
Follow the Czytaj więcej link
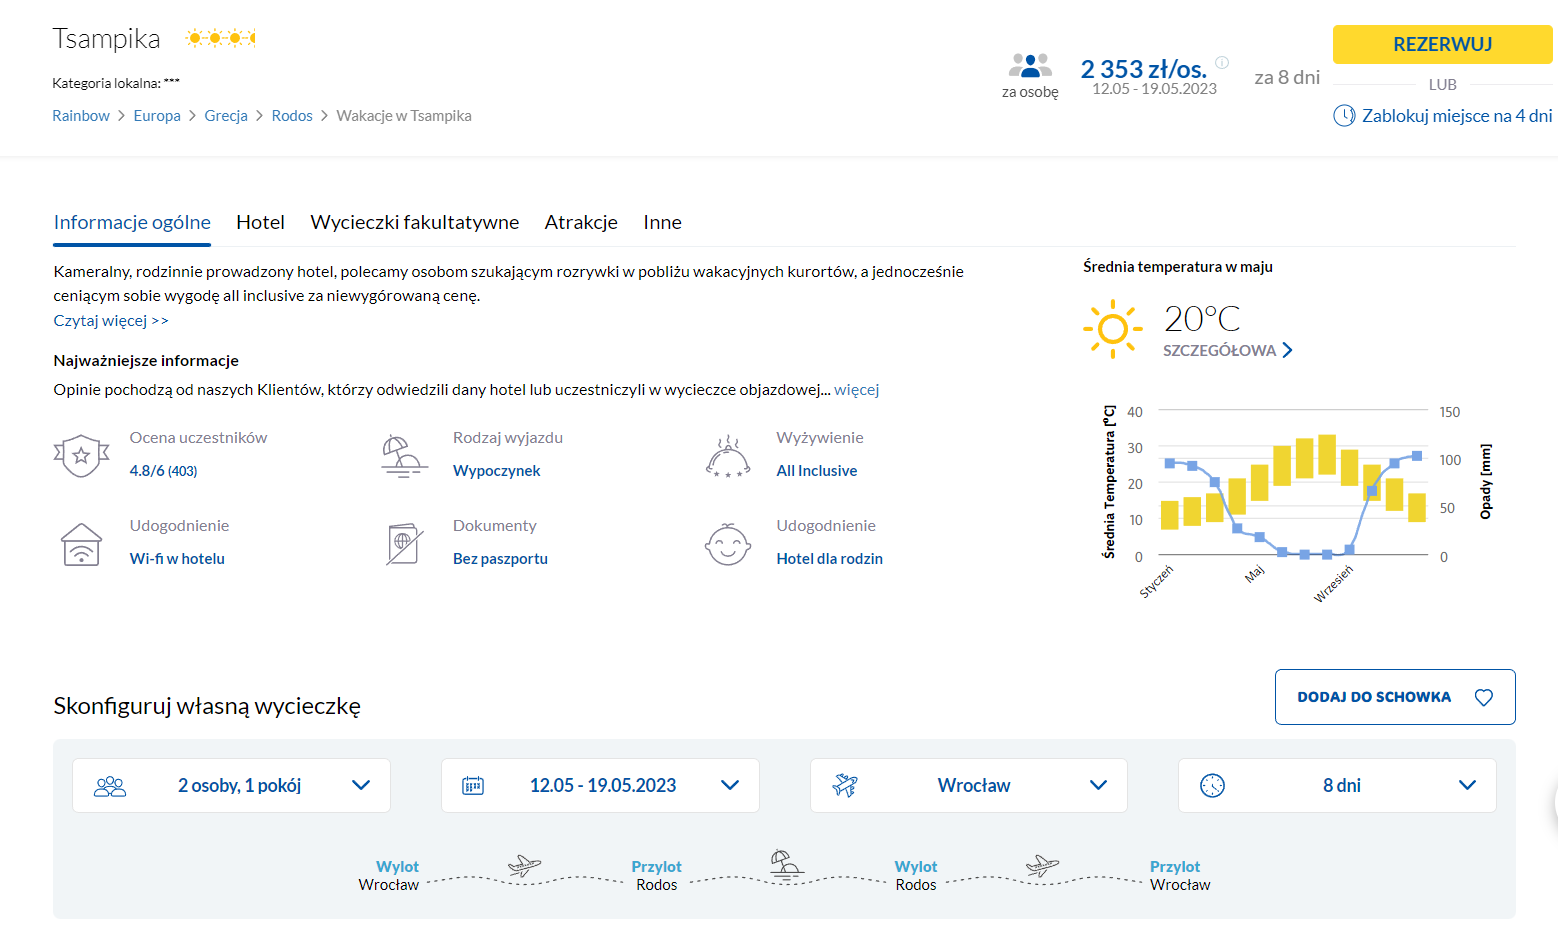110,321
